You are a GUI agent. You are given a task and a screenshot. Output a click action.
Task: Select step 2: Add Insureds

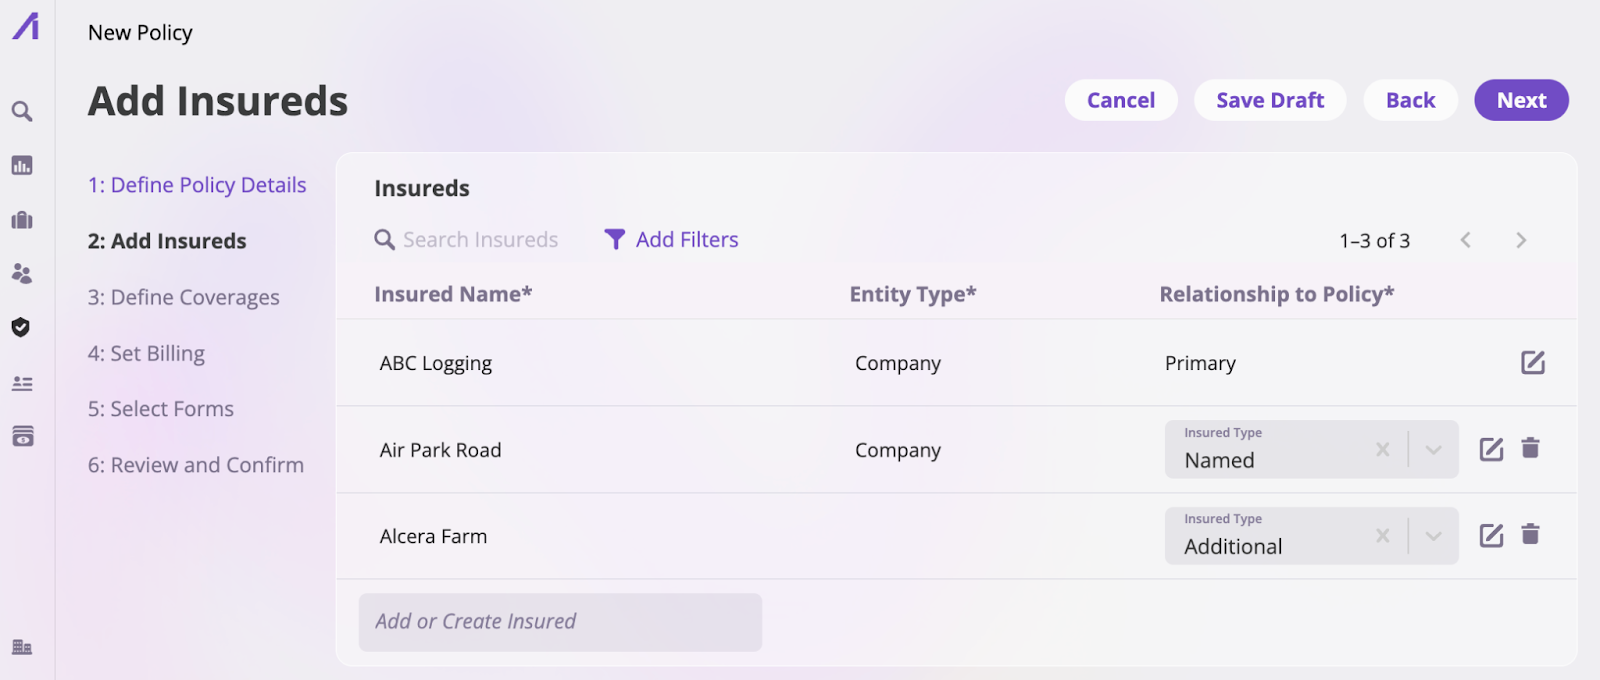click(x=167, y=241)
